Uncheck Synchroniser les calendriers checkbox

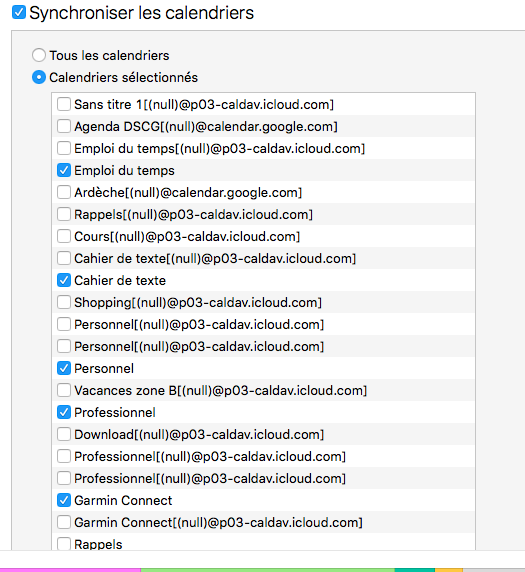pyautogui.click(x=19, y=12)
